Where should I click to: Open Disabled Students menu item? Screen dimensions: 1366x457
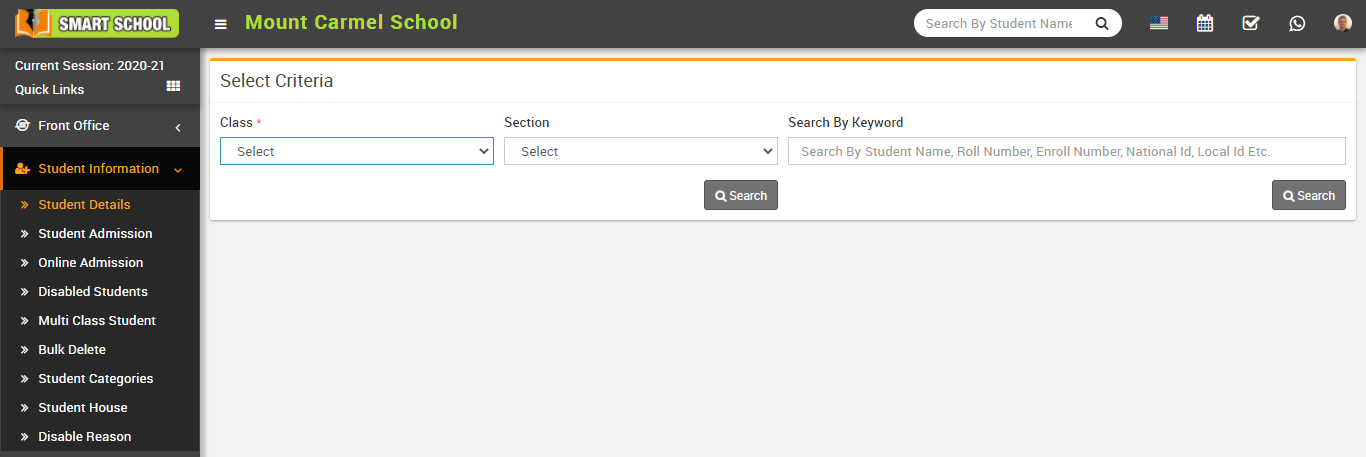(x=93, y=291)
